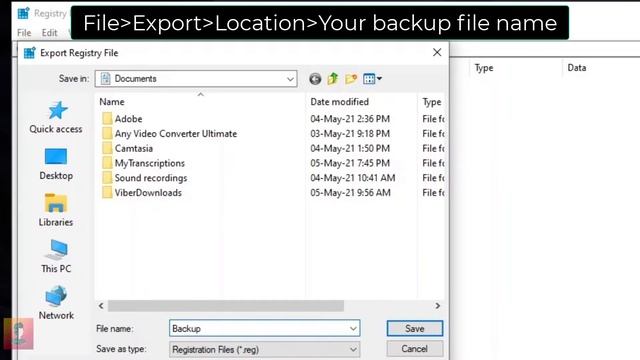Click the date 03-May-21 9:18 PM
Image resolution: width=640 pixels, height=360 pixels.
(350, 133)
